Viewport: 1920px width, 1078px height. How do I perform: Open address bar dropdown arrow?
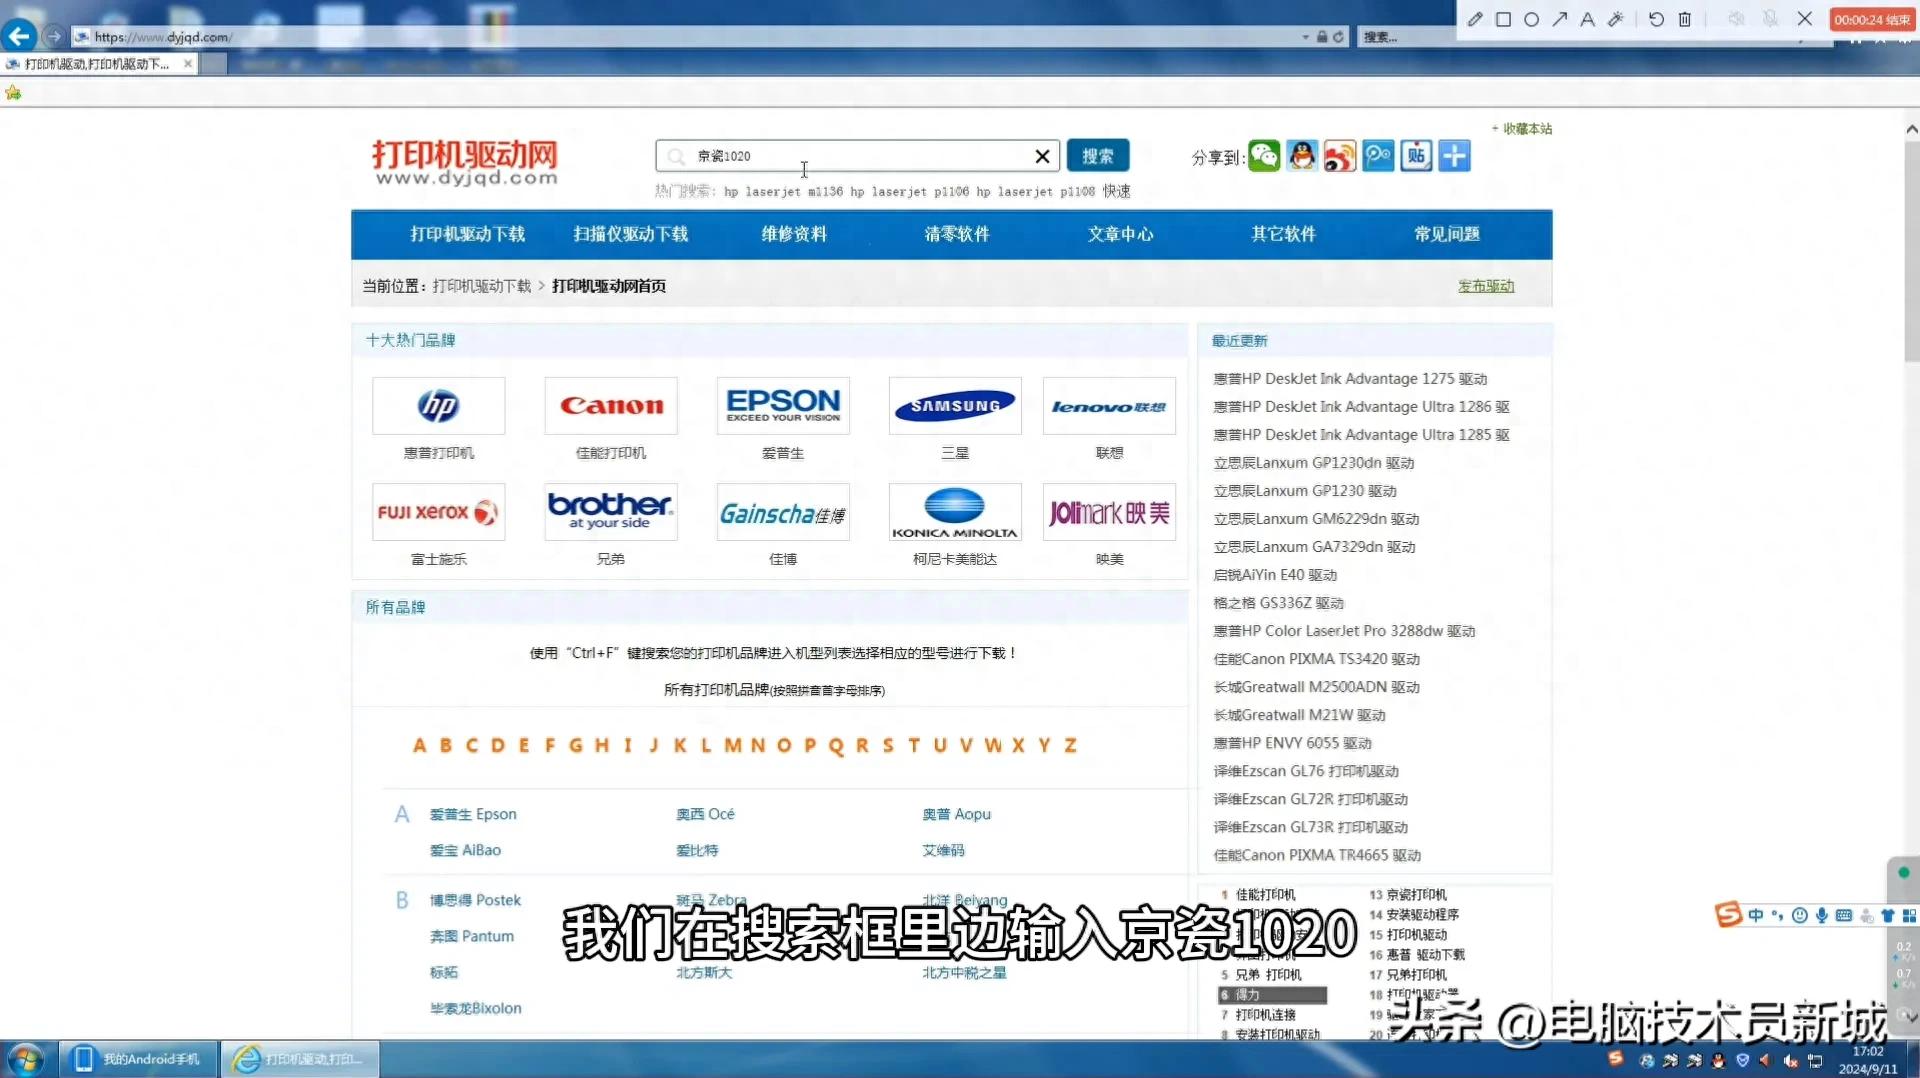pyautogui.click(x=1305, y=37)
